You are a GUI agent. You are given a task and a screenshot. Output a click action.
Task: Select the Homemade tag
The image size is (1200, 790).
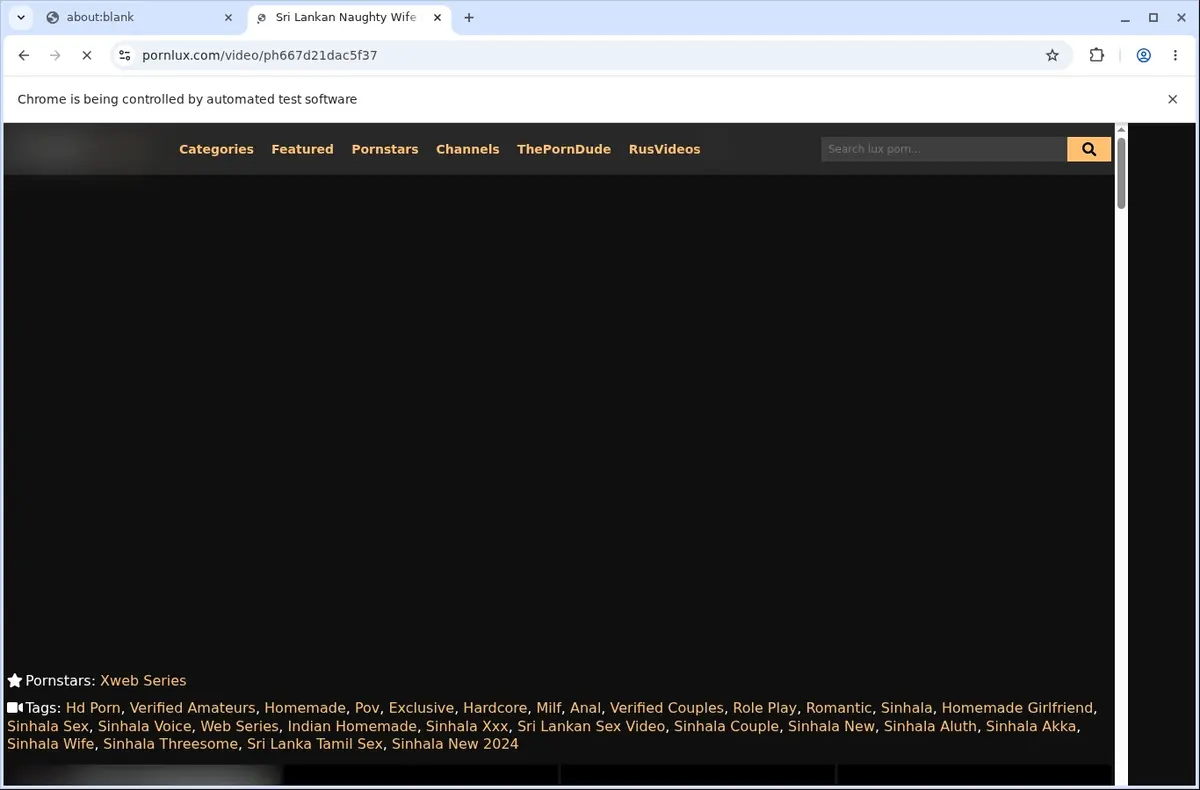click(x=305, y=708)
